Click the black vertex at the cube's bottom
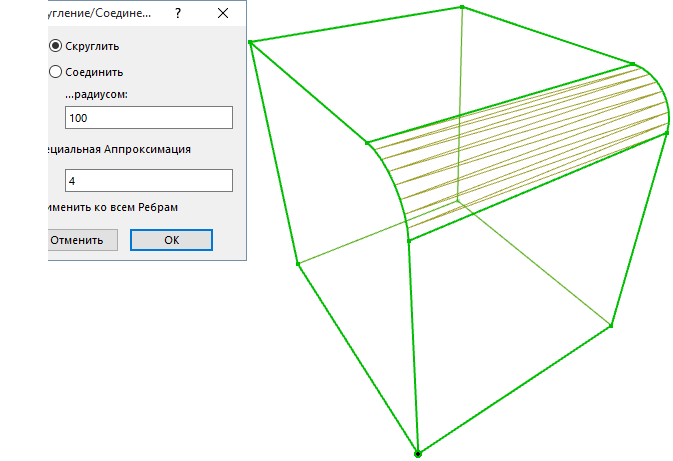 (418, 454)
